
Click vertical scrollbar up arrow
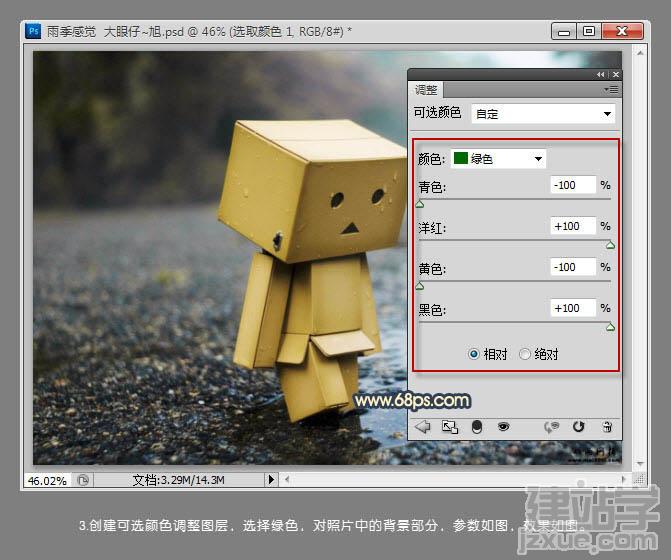coord(640,53)
